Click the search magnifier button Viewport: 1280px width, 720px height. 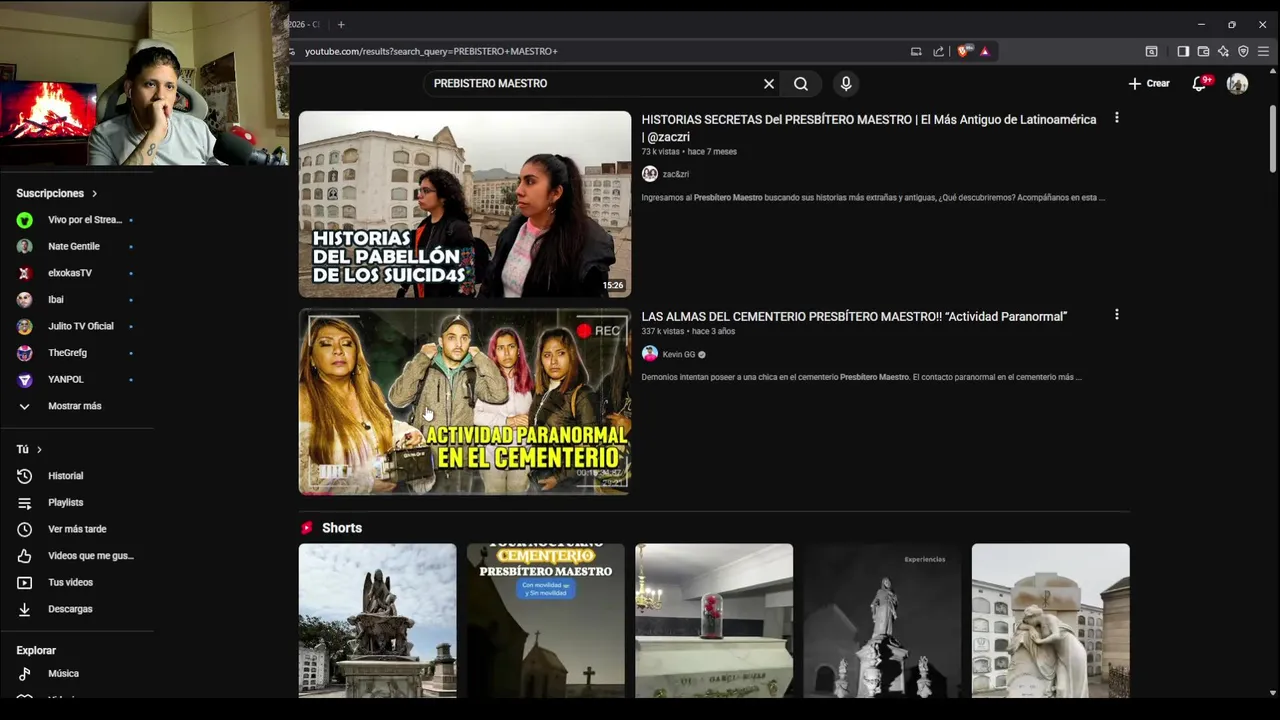[801, 84]
